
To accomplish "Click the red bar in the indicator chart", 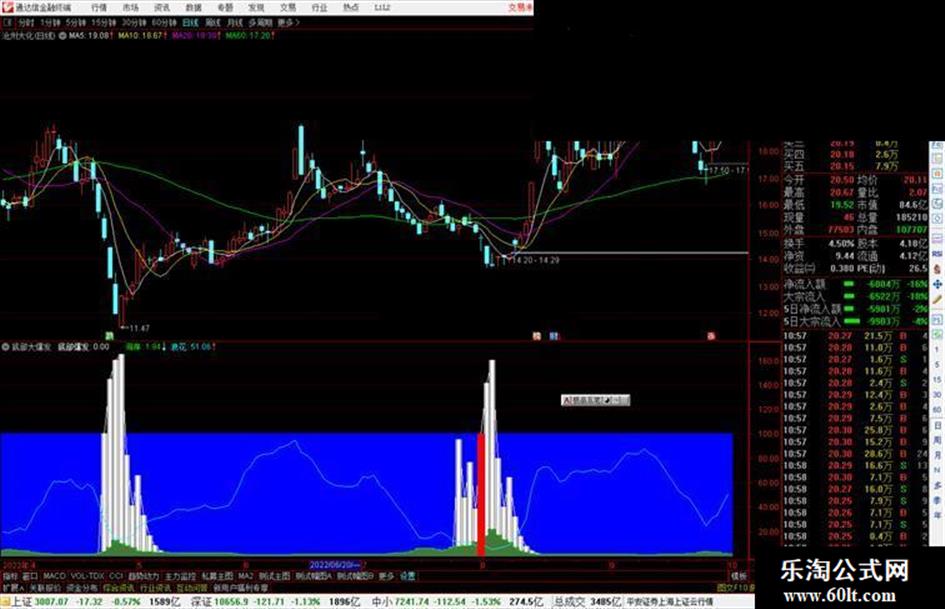I will 481,494.
